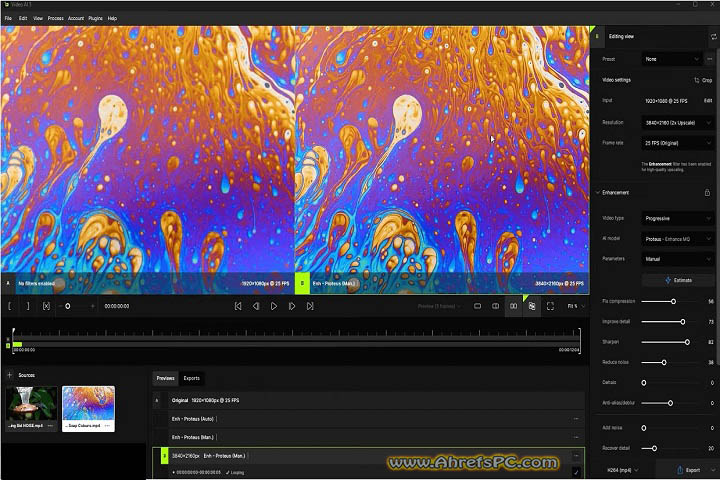Viewport: 720px width, 480px height.
Task: Click the Estimate button
Action: 678,280
